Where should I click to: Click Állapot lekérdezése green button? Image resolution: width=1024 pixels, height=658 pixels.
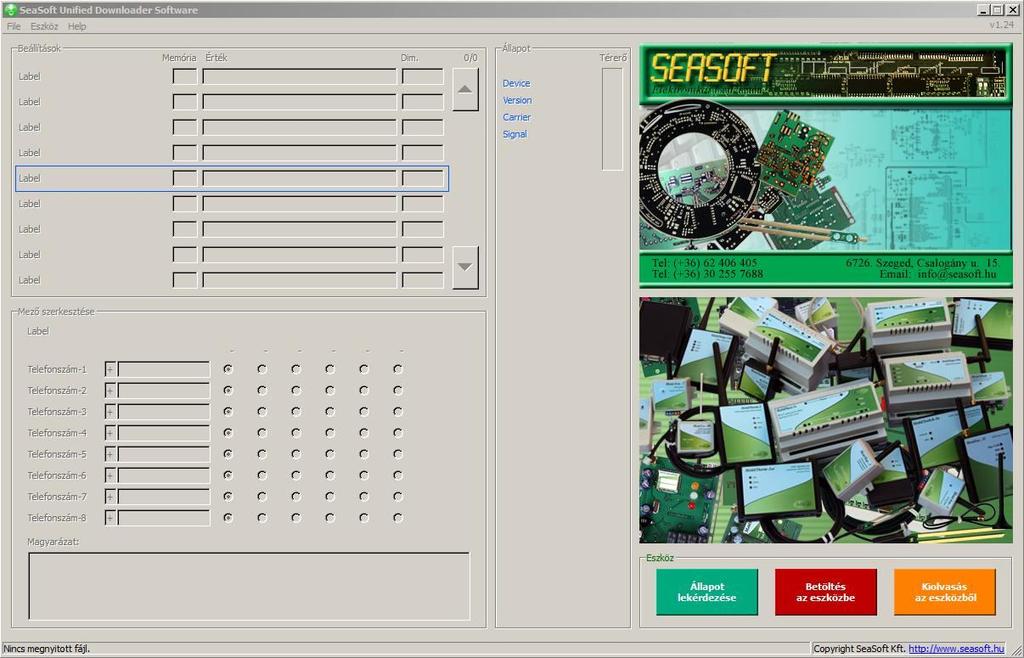pos(707,592)
